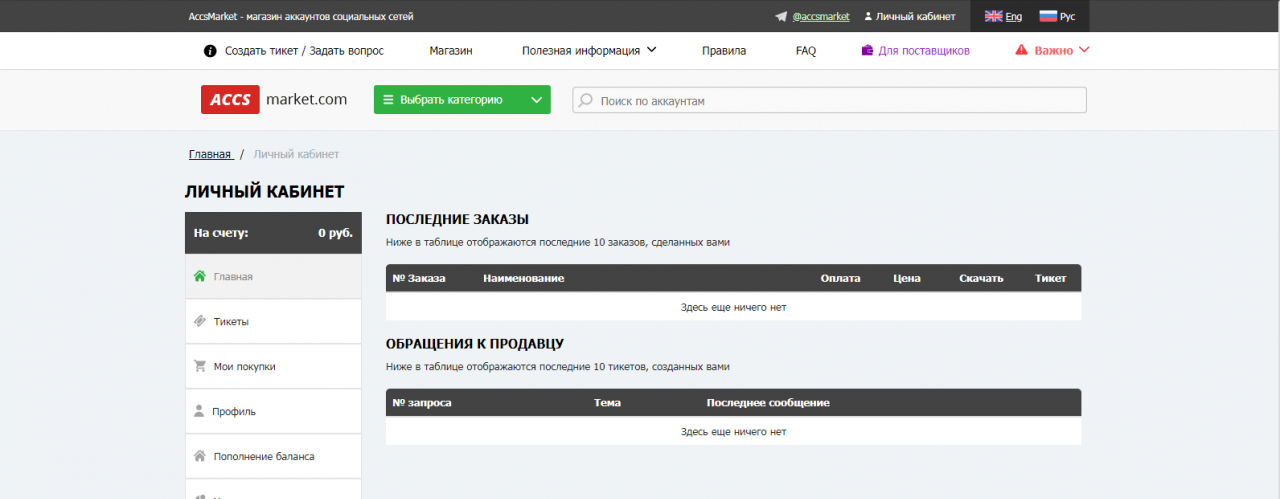The width and height of the screenshot is (1280, 499).
Task: Click the cart icon next to Мои покупки
Action: (199, 366)
